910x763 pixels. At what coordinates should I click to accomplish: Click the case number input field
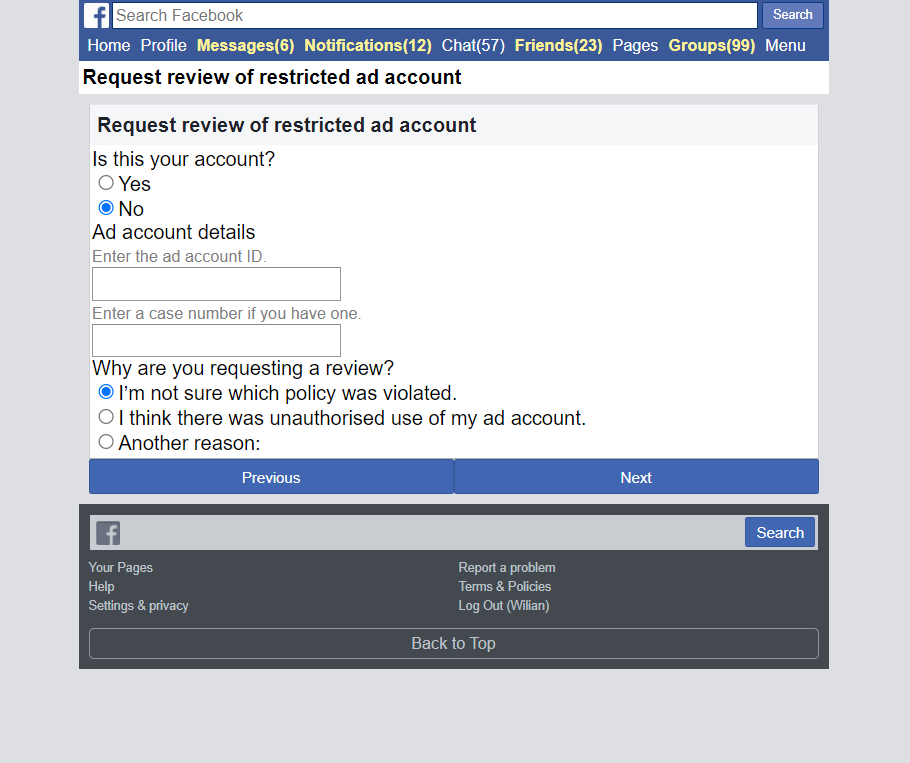(x=216, y=340)
